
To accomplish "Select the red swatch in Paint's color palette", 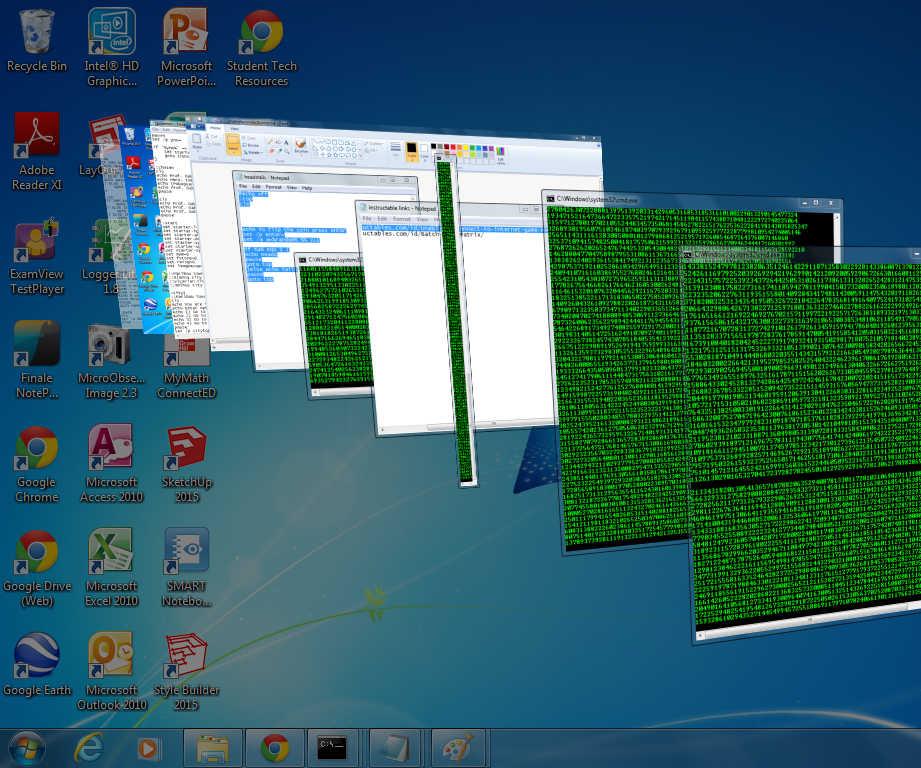I will (x=453, y=146).
